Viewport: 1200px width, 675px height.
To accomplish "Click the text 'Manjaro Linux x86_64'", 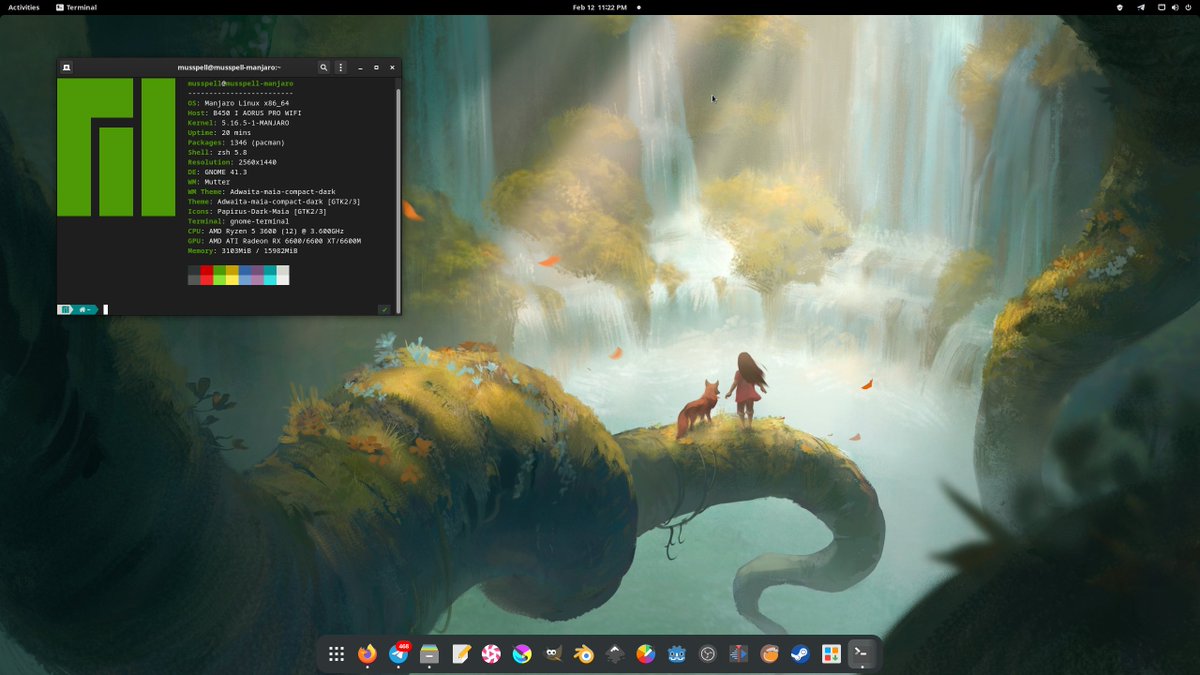I will pyautogui.click(x=245, y=103).
